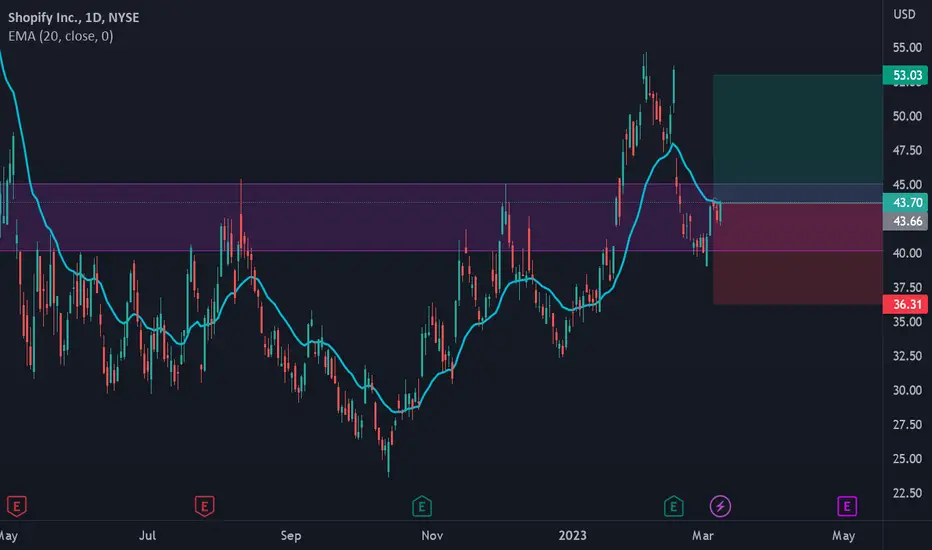Viewport: 932px width, 550px height.
Task: Click the 55.00 price axis label
Action: click(x=907, y=48)
